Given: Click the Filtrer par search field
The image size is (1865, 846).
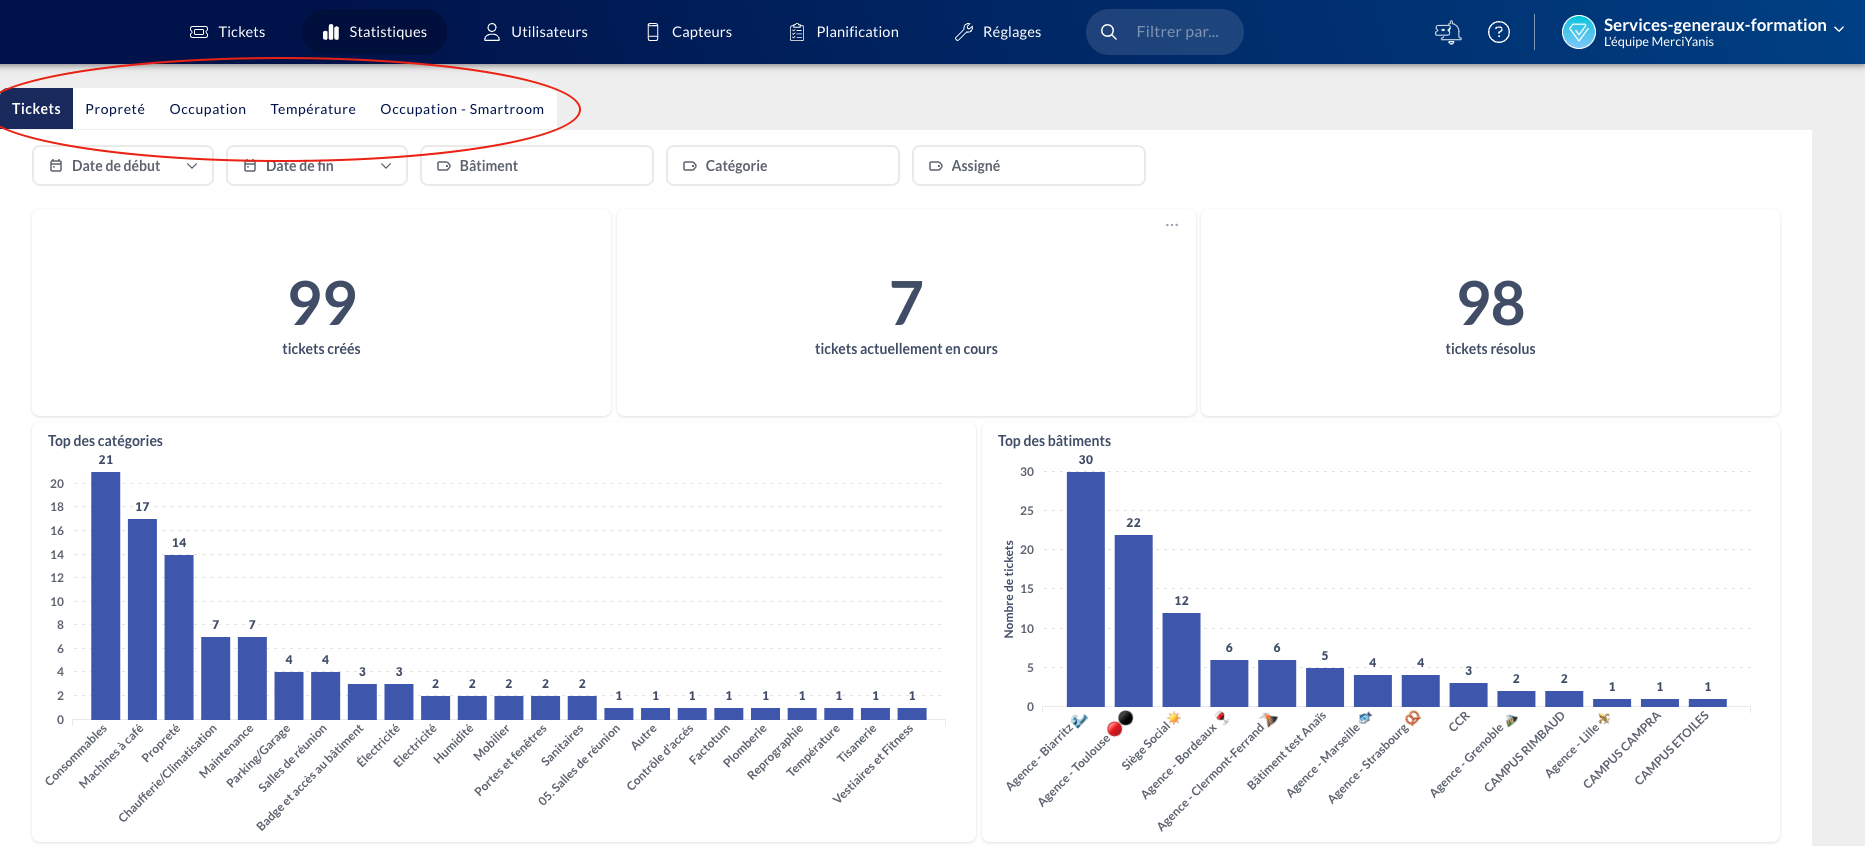Looking at the screenshot, I should coord(1177,32).
